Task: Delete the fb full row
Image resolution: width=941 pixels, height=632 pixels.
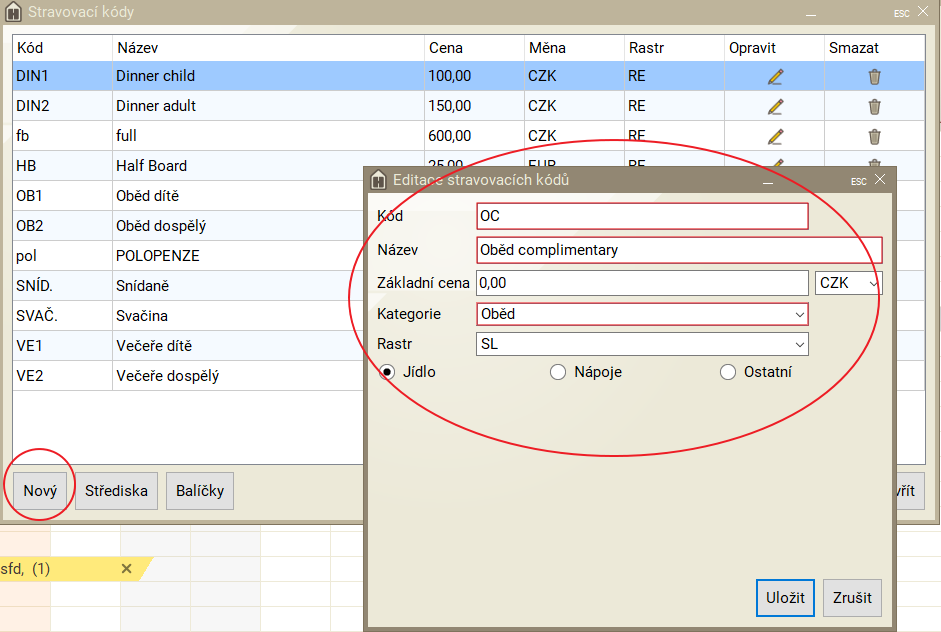Action: tap(874, 136)
